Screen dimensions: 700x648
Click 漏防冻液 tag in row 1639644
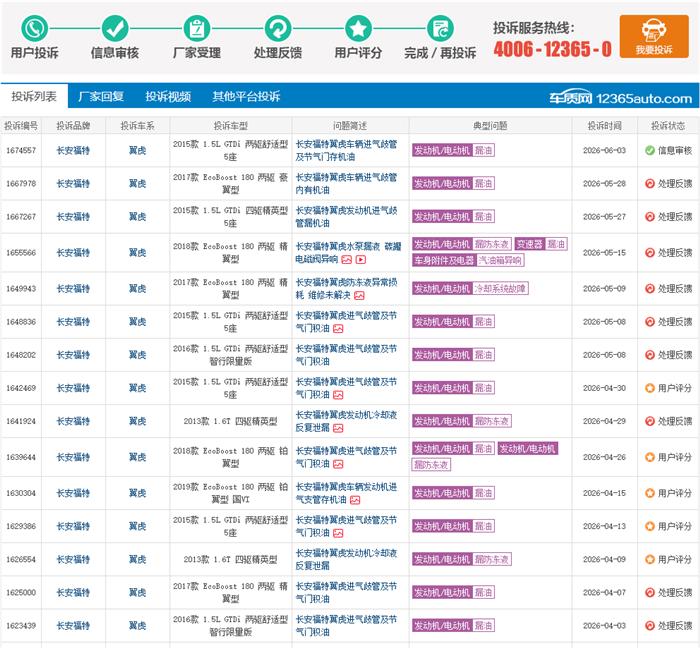[431, 465]
